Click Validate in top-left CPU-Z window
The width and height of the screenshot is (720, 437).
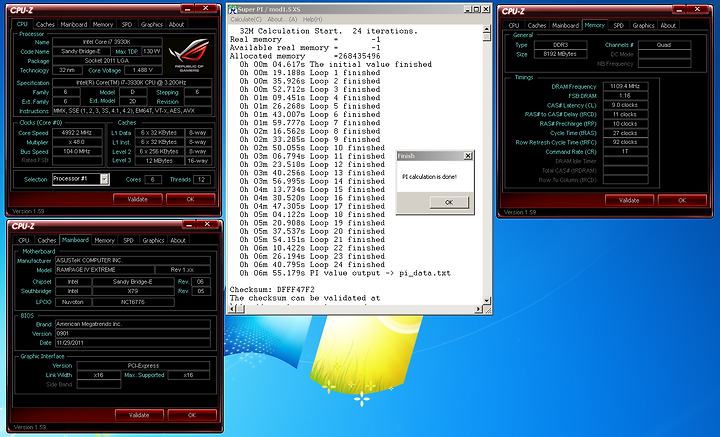click(x=138, y=199)
